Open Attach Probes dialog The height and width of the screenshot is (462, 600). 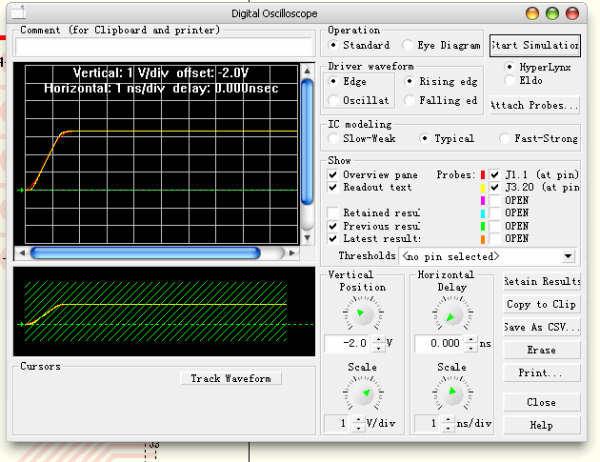535,105
